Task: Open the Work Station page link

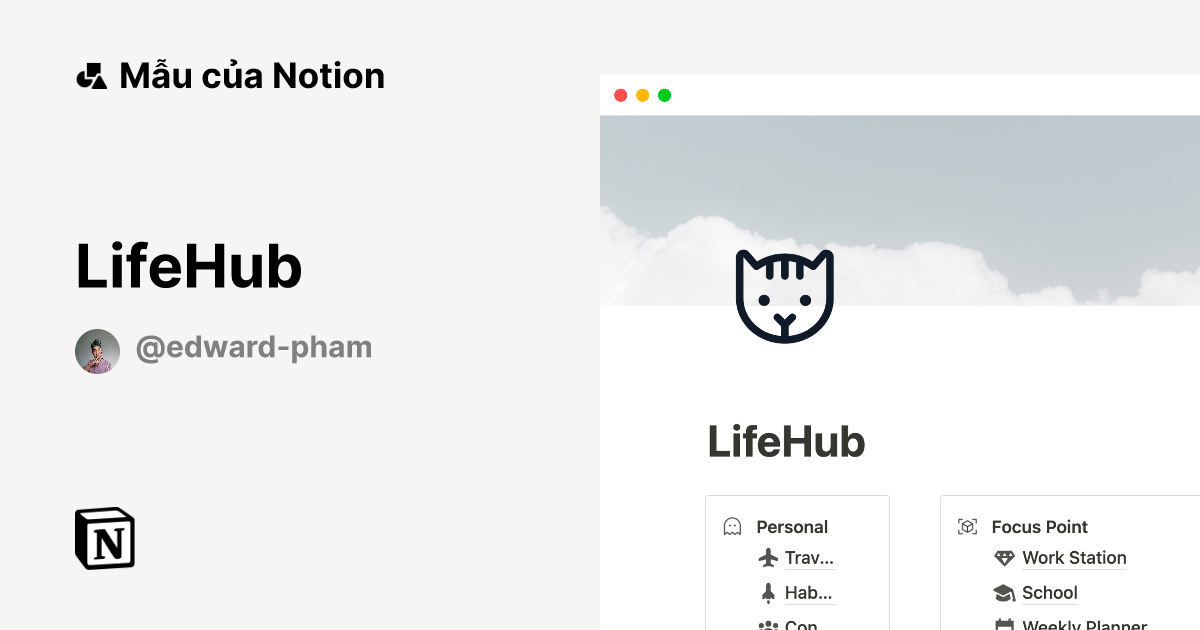Action: (x=1074, y=557)
